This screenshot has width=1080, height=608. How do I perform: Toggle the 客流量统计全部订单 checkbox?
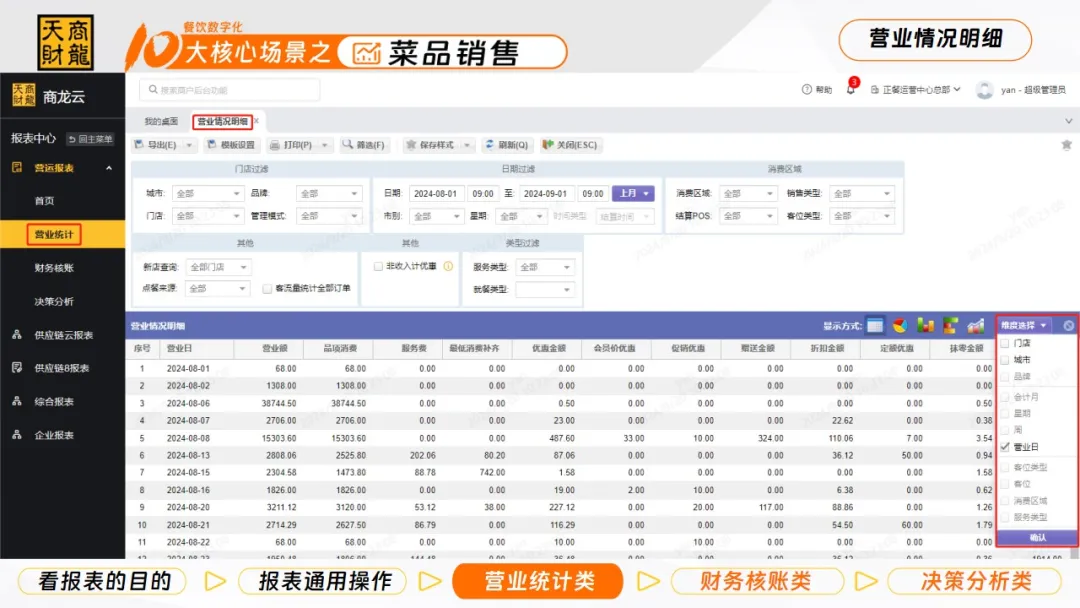tap(267, 289)
